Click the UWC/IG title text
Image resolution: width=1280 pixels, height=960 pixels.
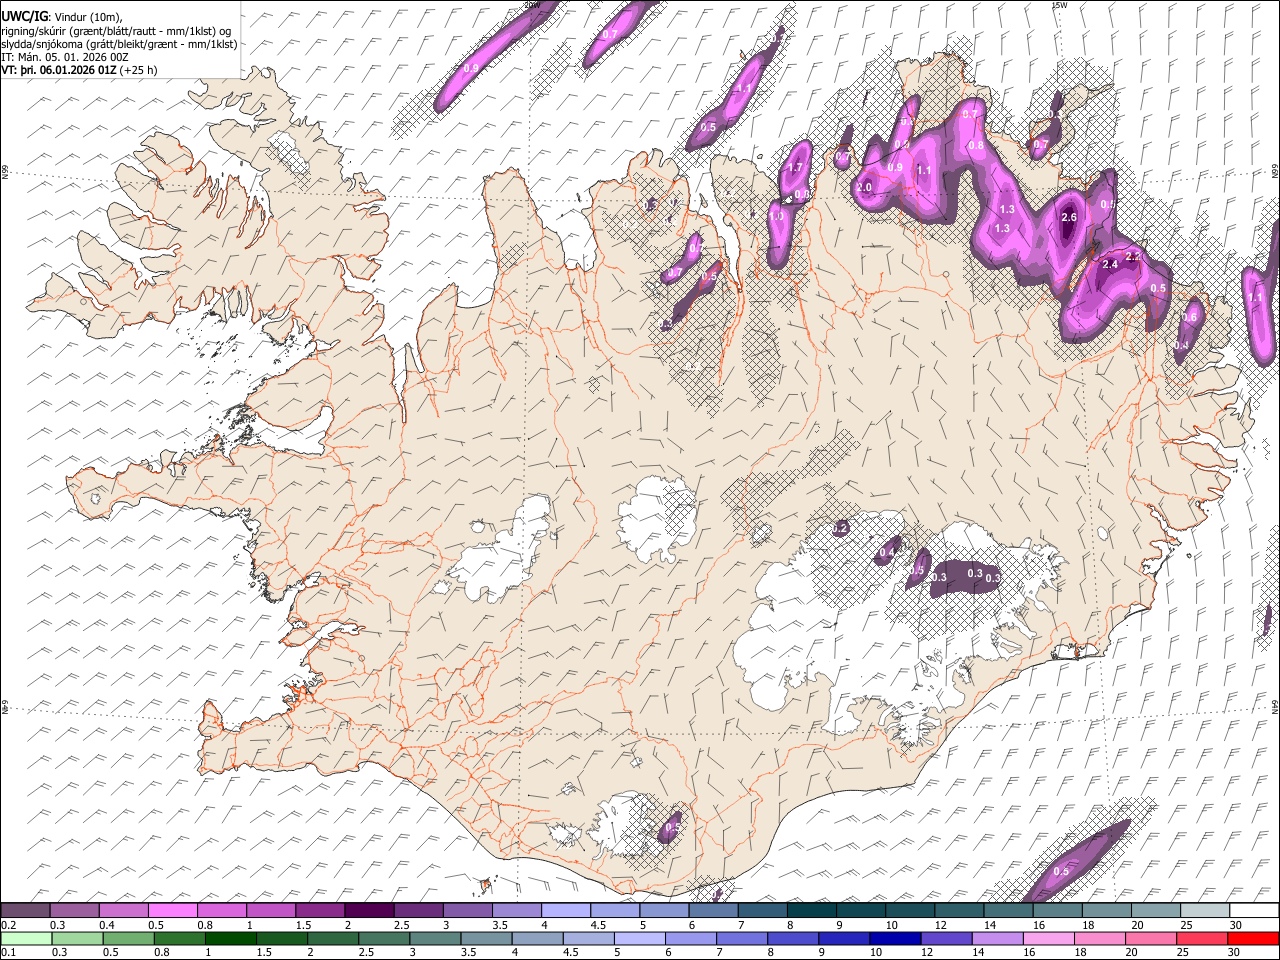(x=24, y=16)
